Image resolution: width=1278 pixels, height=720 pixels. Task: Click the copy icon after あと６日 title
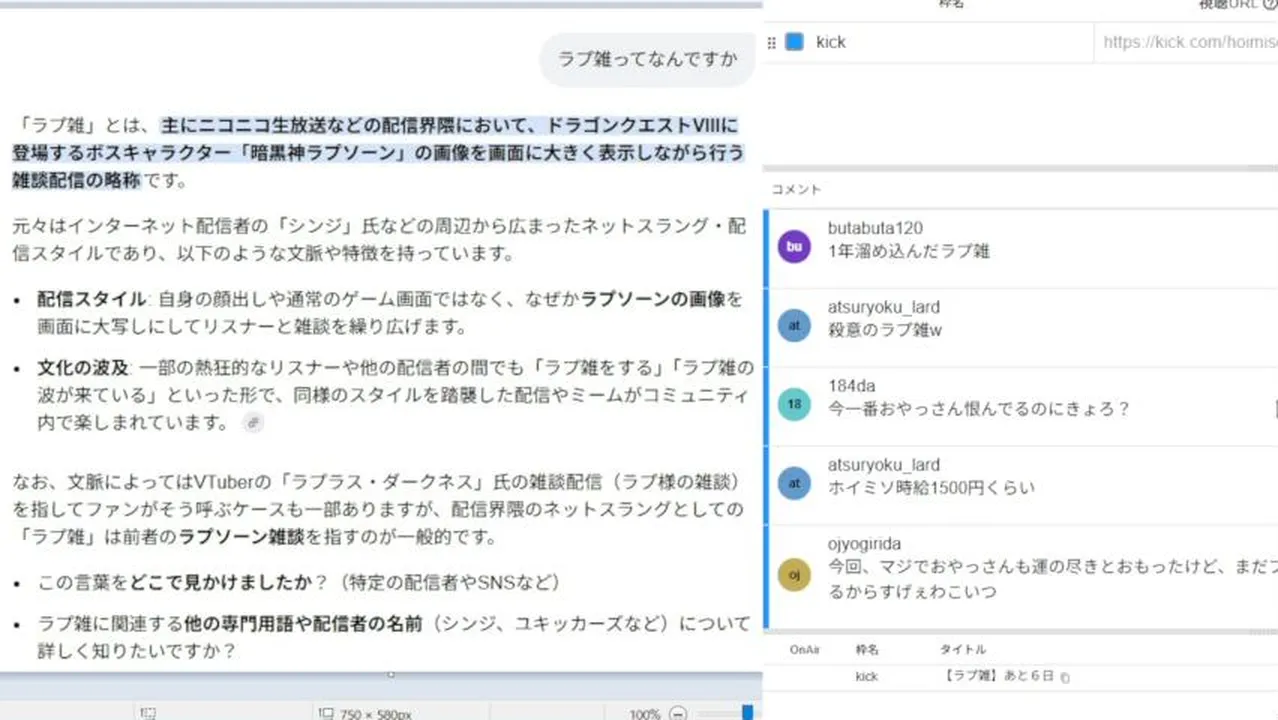1065,678
